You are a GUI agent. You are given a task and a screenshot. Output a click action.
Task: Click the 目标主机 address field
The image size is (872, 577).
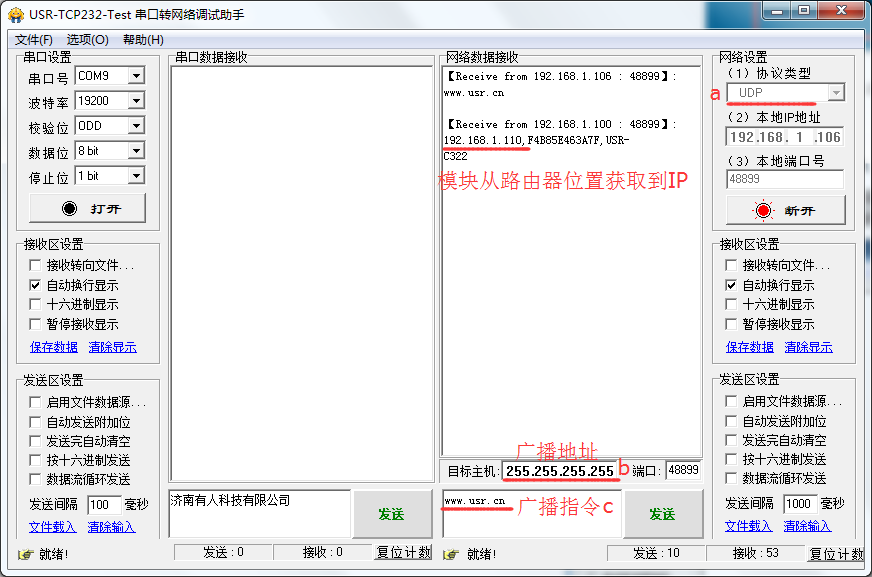click(x=559, y=470)
